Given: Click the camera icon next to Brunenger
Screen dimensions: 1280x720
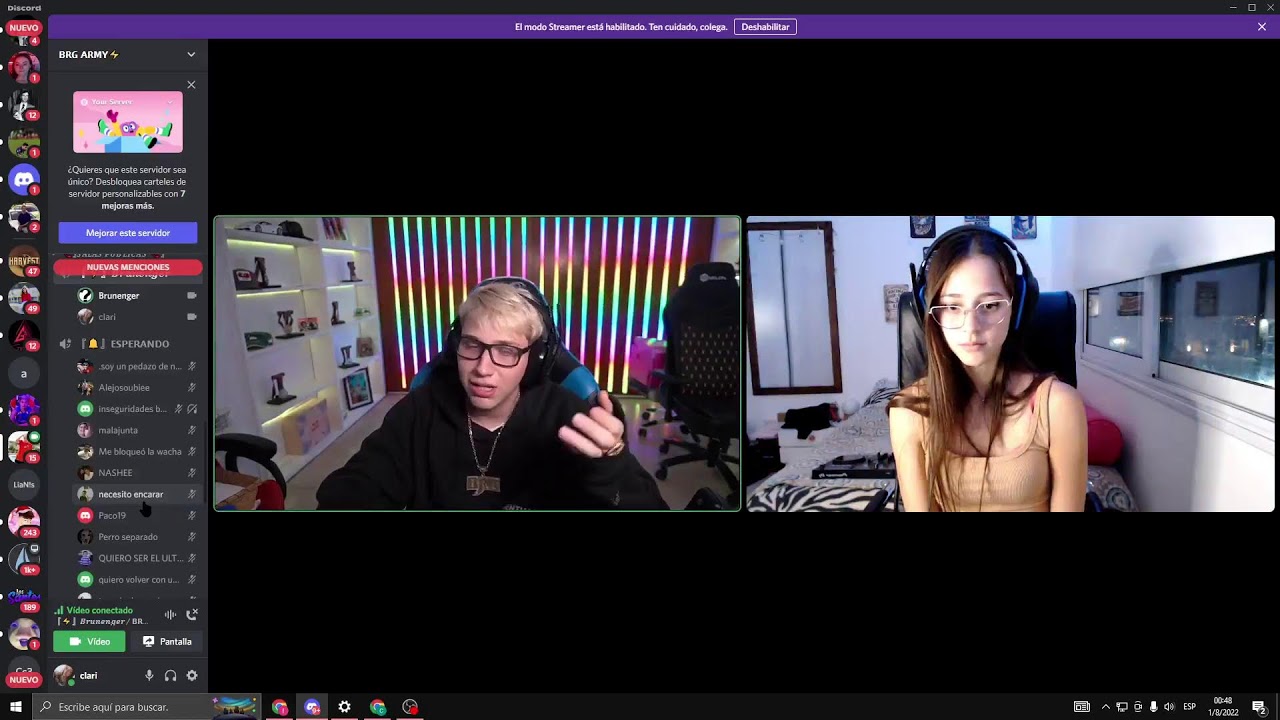Looking at the screenshot, I should pos(192,296).
